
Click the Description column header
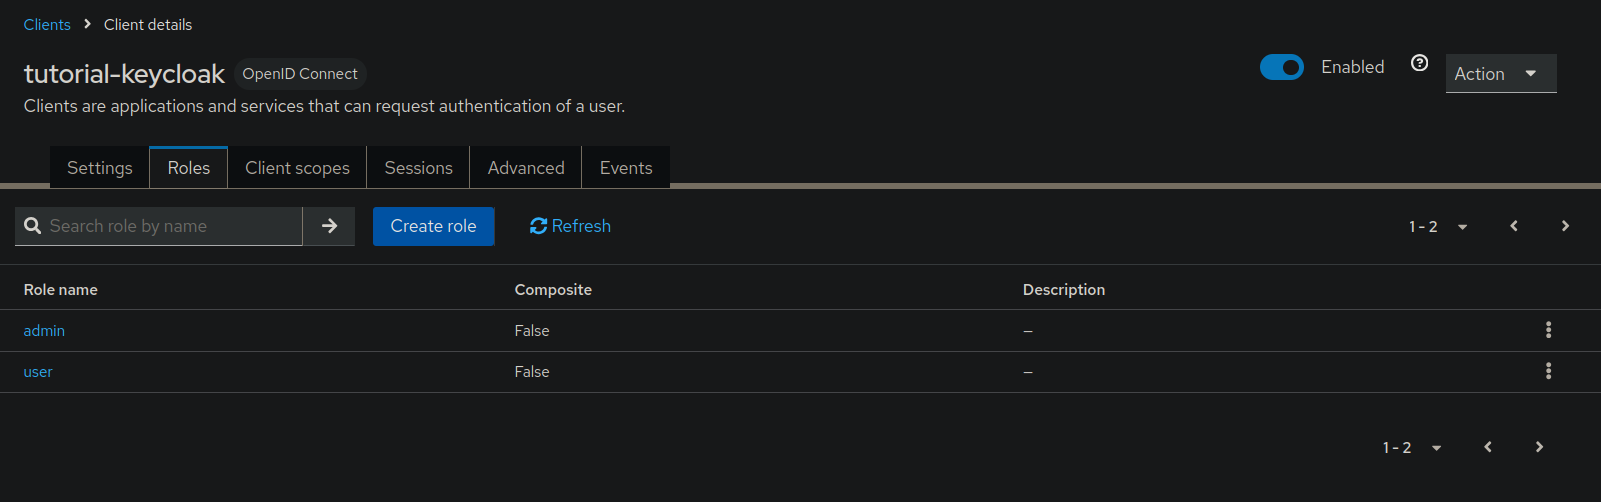1064,289
